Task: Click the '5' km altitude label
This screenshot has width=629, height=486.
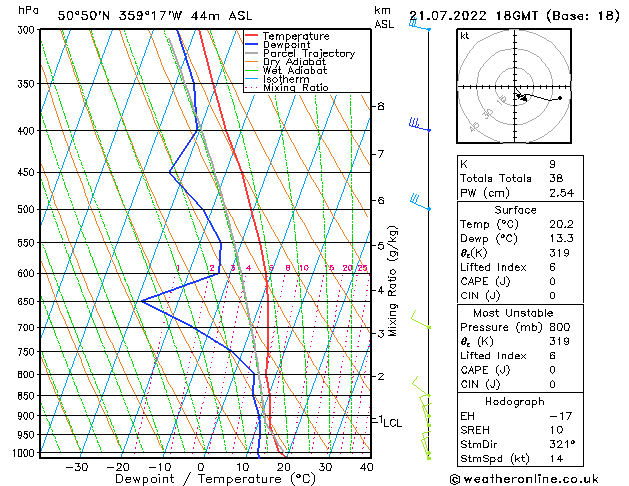Action: point(381,245)
